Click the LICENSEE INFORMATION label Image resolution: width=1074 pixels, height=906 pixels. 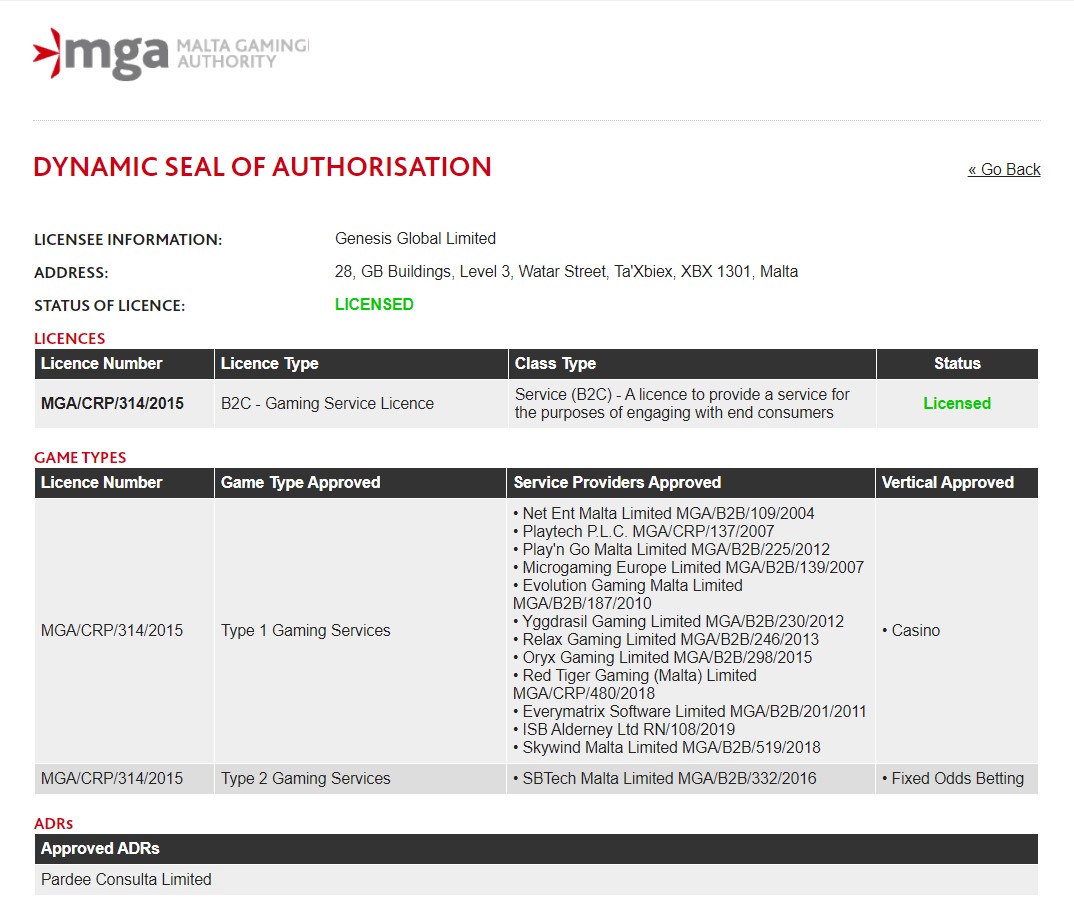[x=128, y=240]
